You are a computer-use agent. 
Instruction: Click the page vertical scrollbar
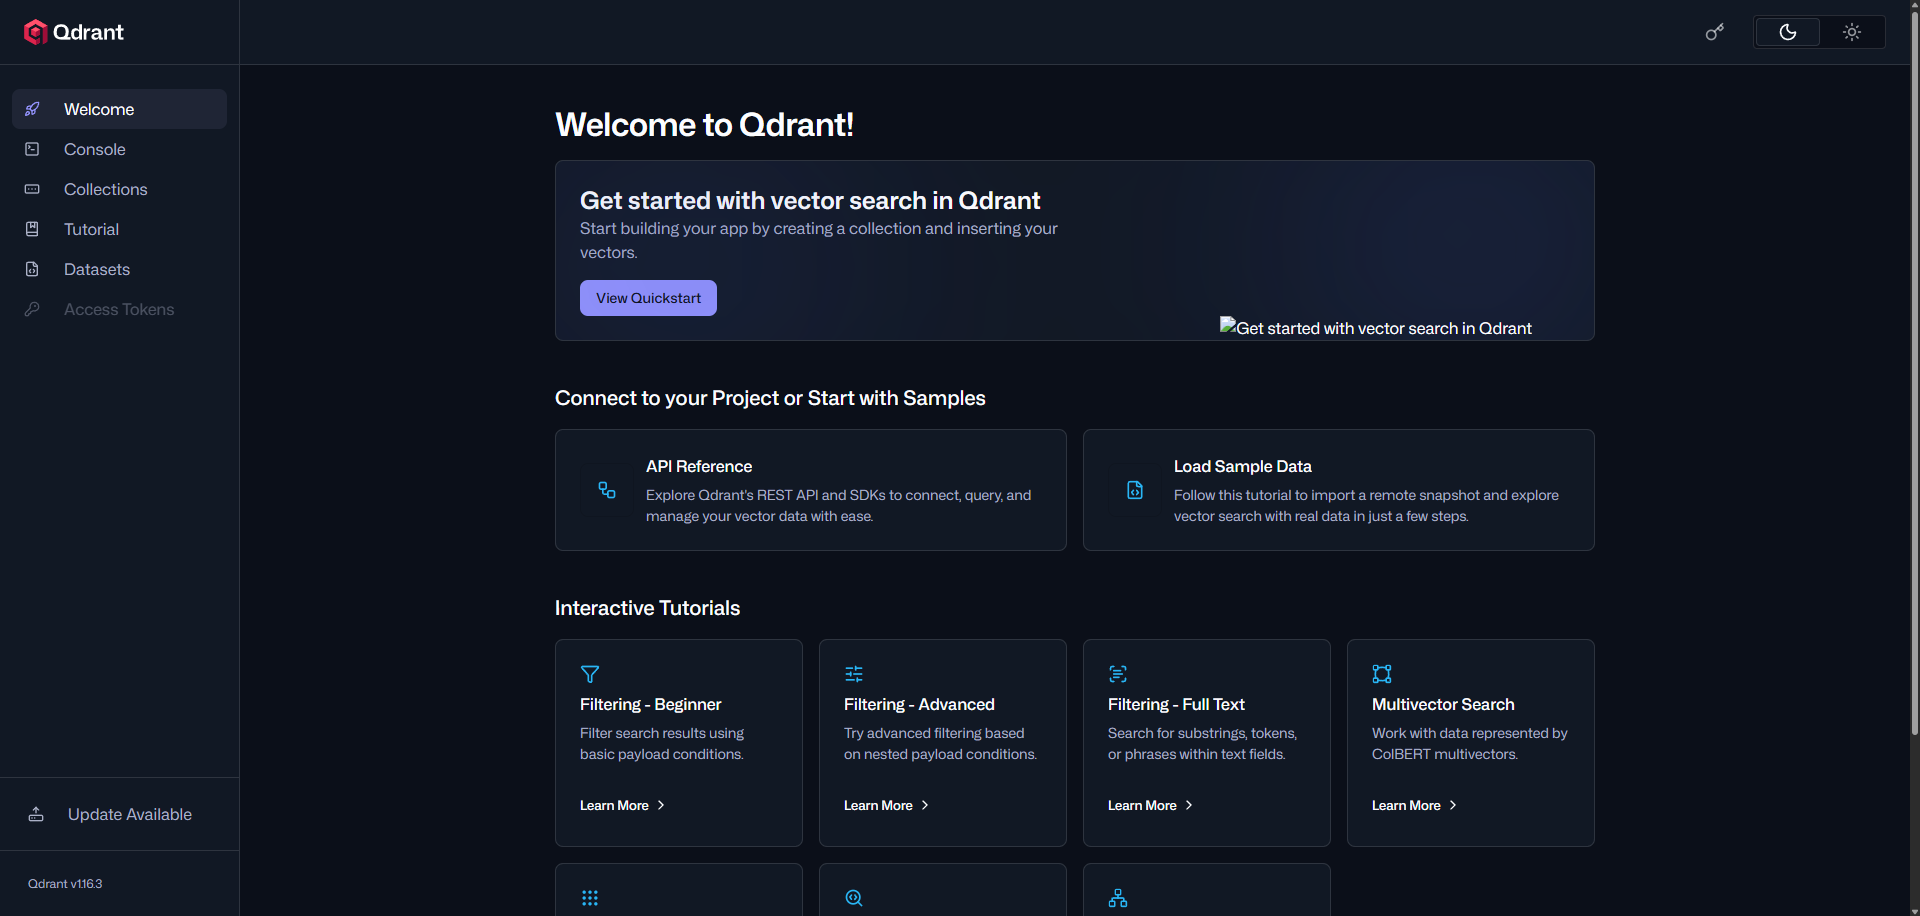1914,372
